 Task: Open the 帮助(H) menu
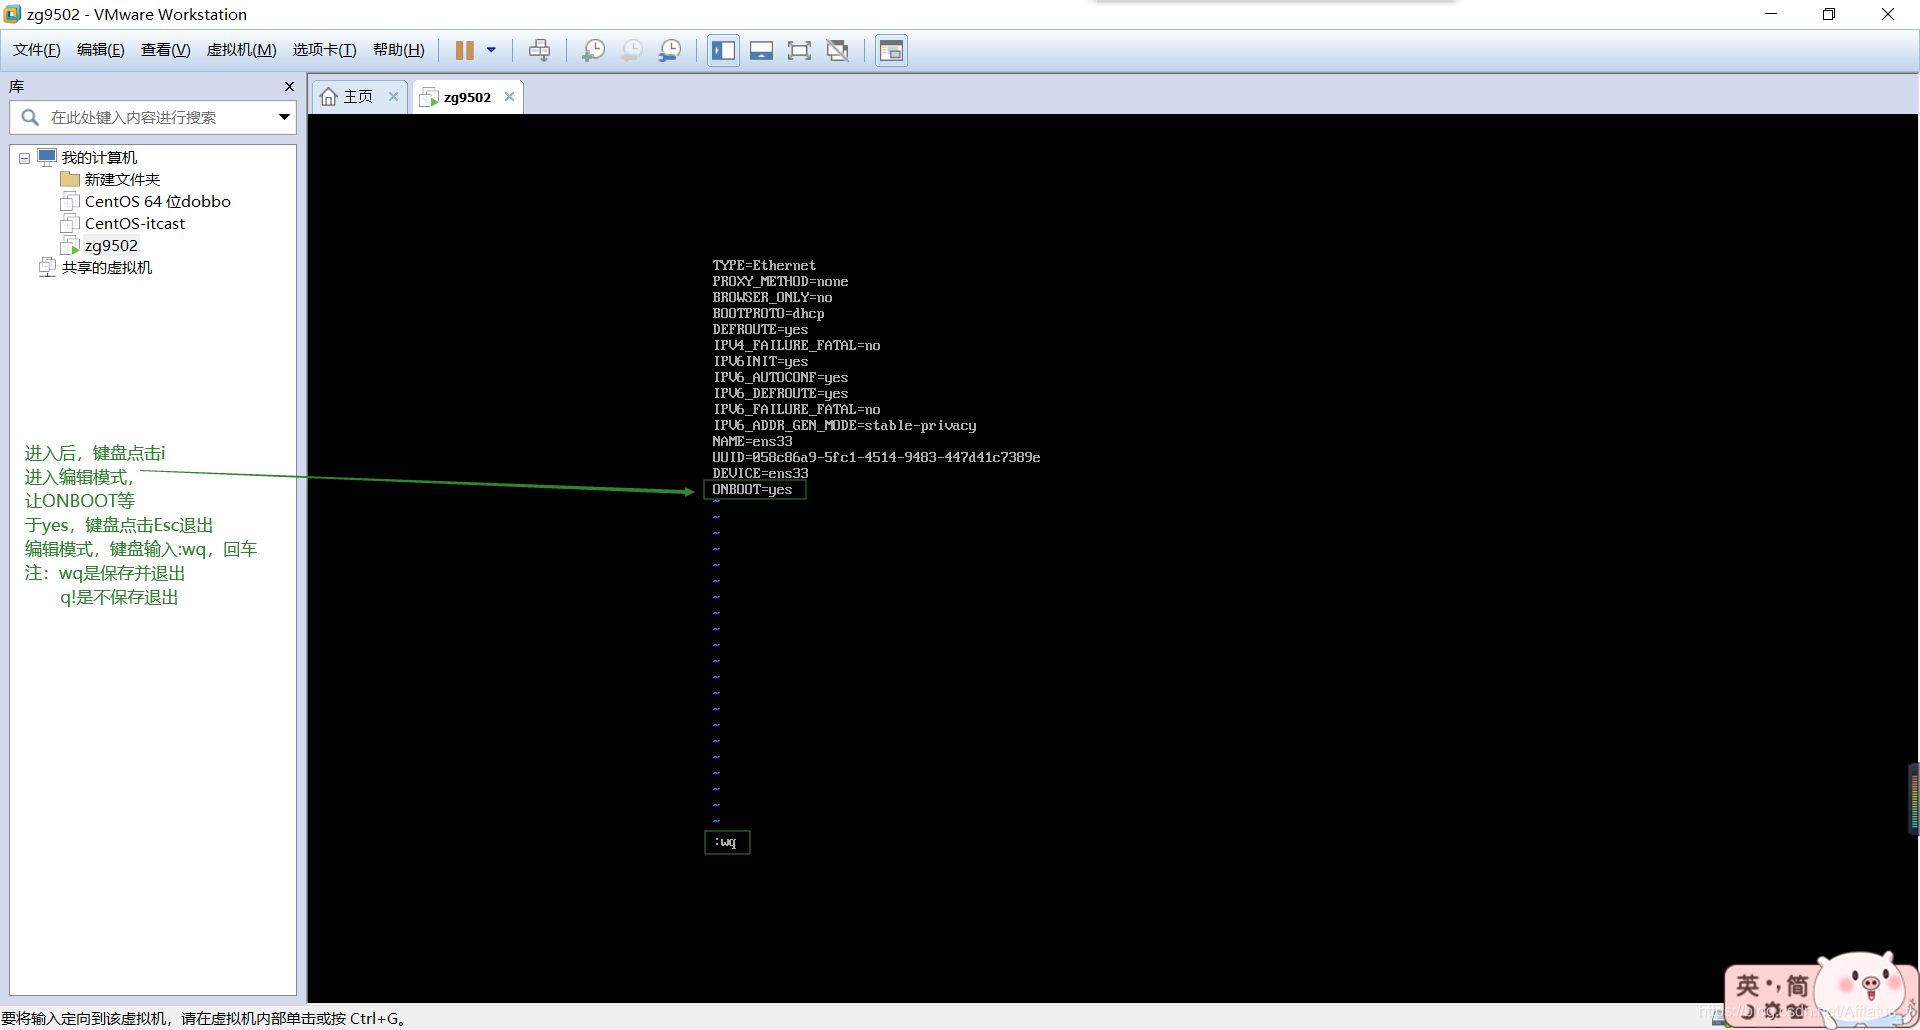click(399, 50)
